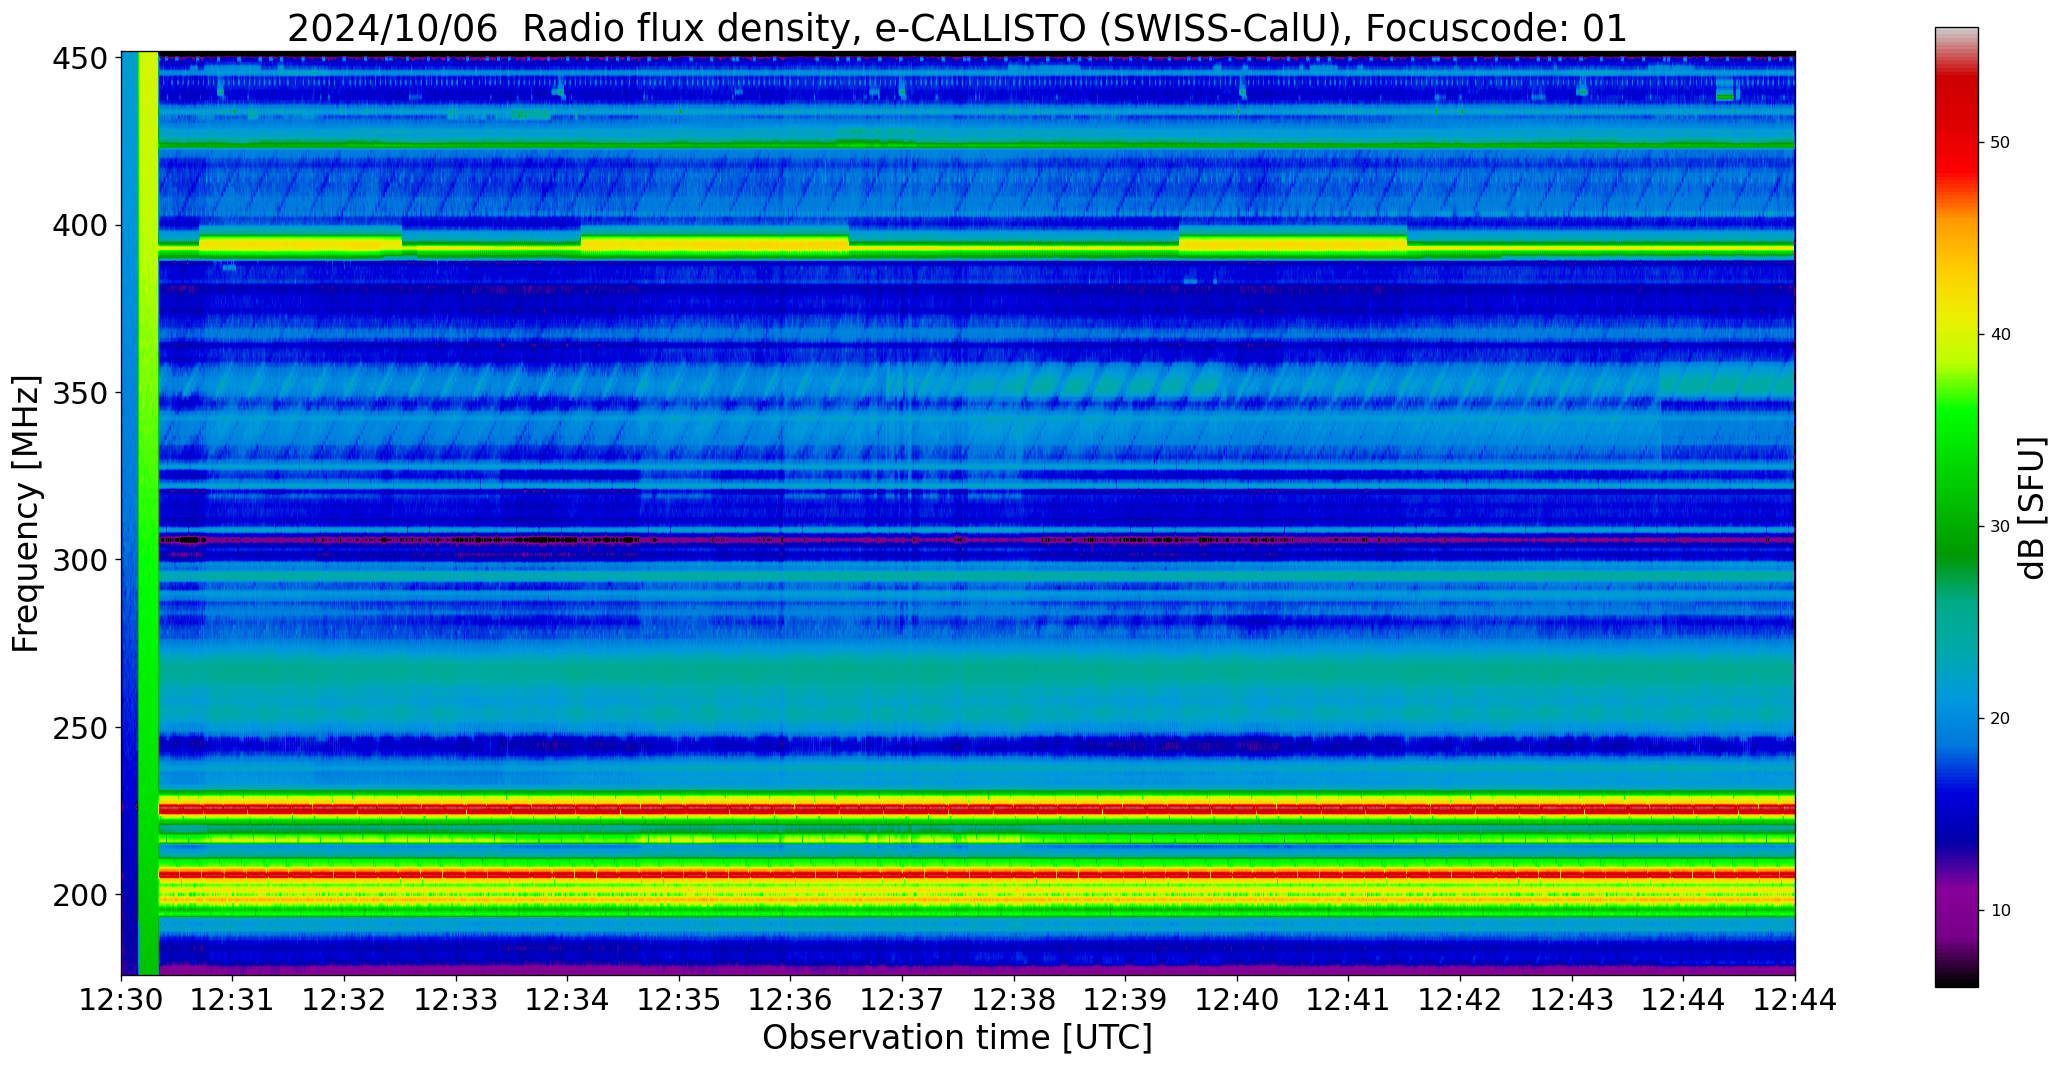Click the 12:37 time tick label
The height and width of the screenshot is (1067, 2062).
903,999
